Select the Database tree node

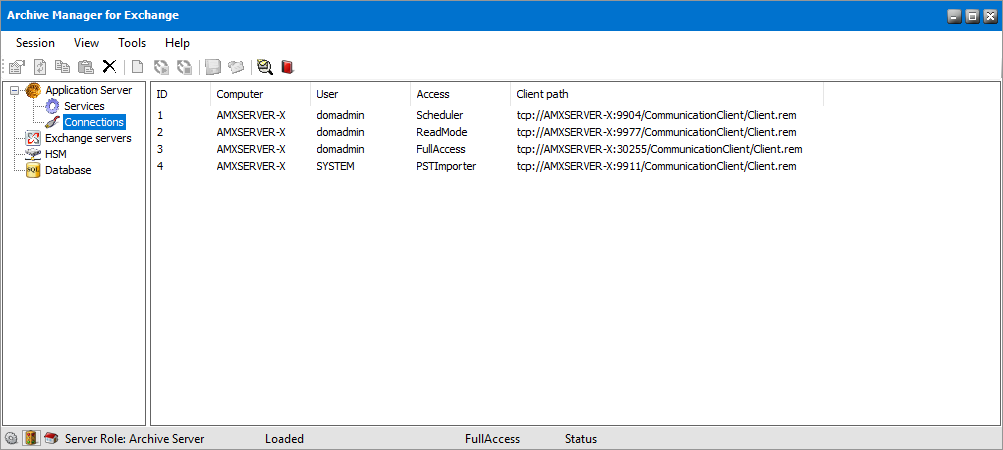click(68, 170)
